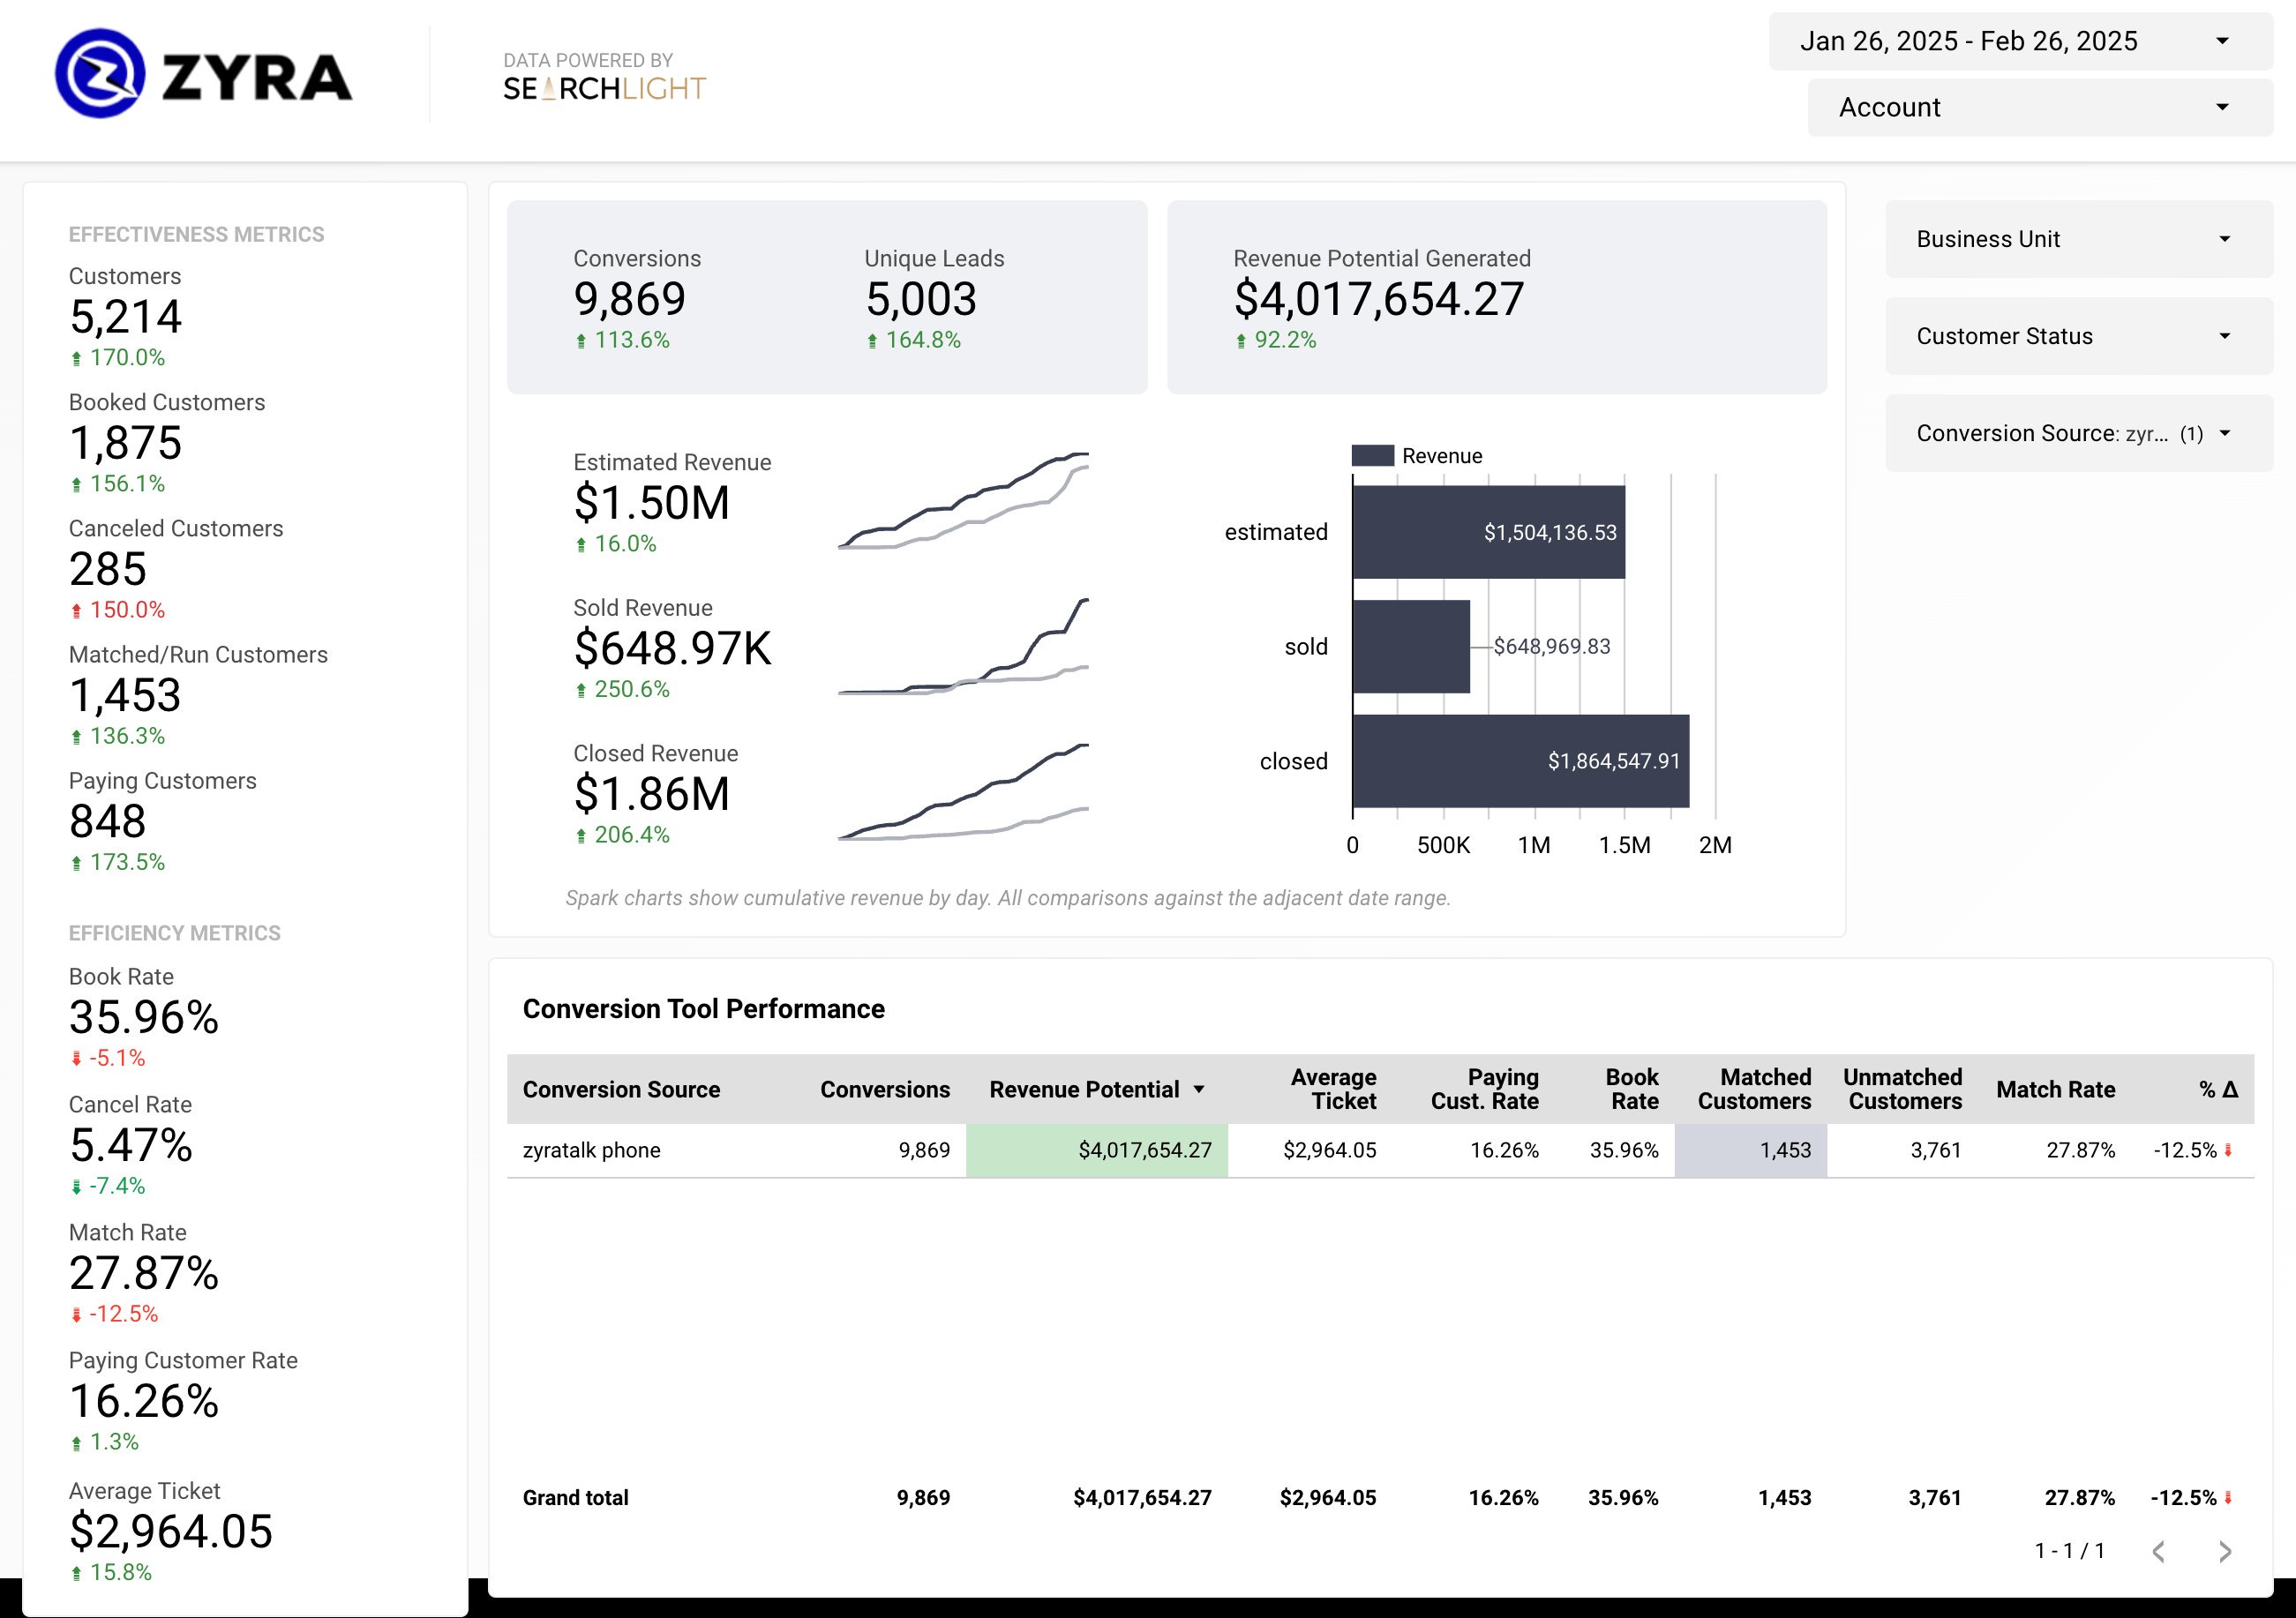Screen dimensions: 2296x1618
Task: Go to previous table page arrow
Action: pos(2158,1551)
